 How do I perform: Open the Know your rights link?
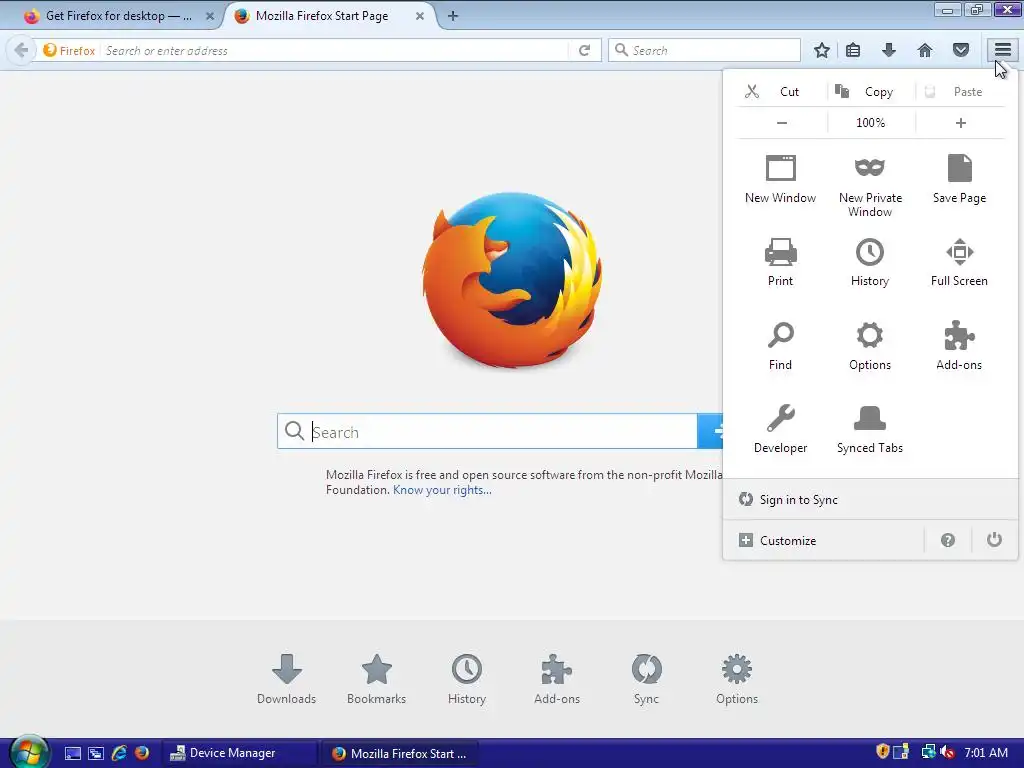(x=442, y=490)
